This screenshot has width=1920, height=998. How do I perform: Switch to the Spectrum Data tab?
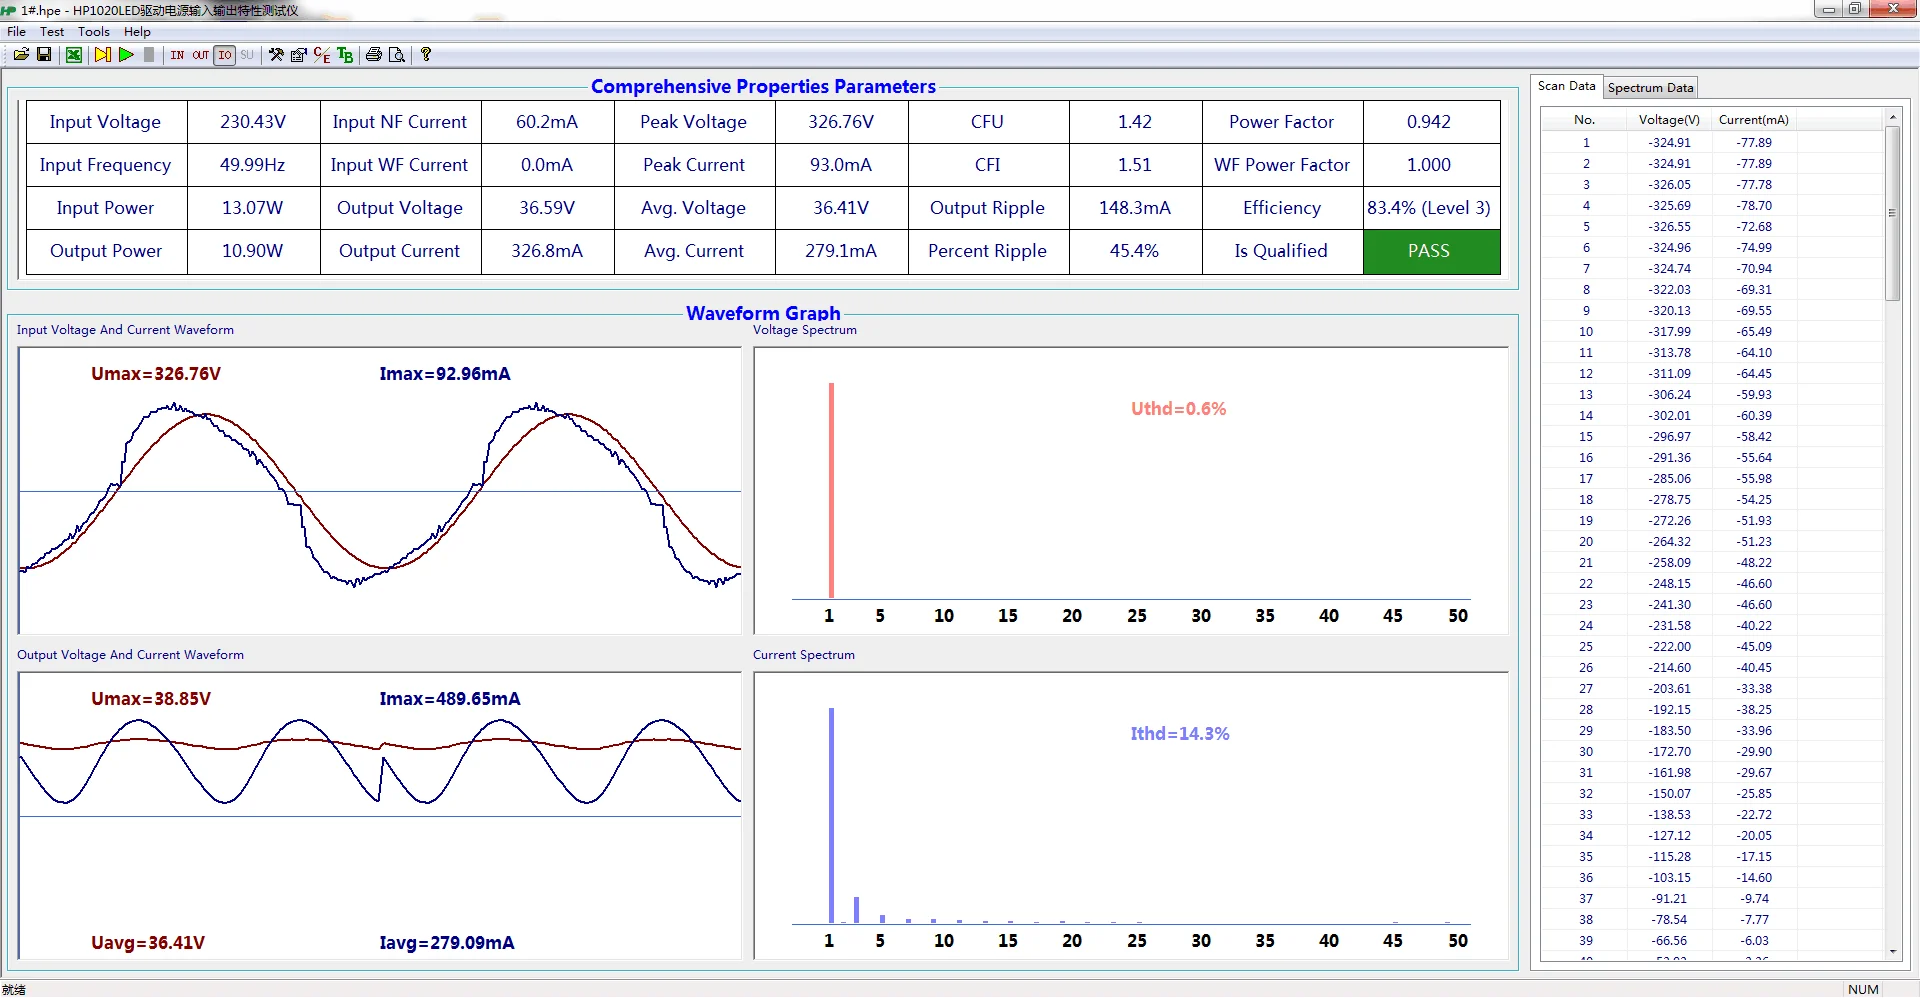[x=1650, y=88]
